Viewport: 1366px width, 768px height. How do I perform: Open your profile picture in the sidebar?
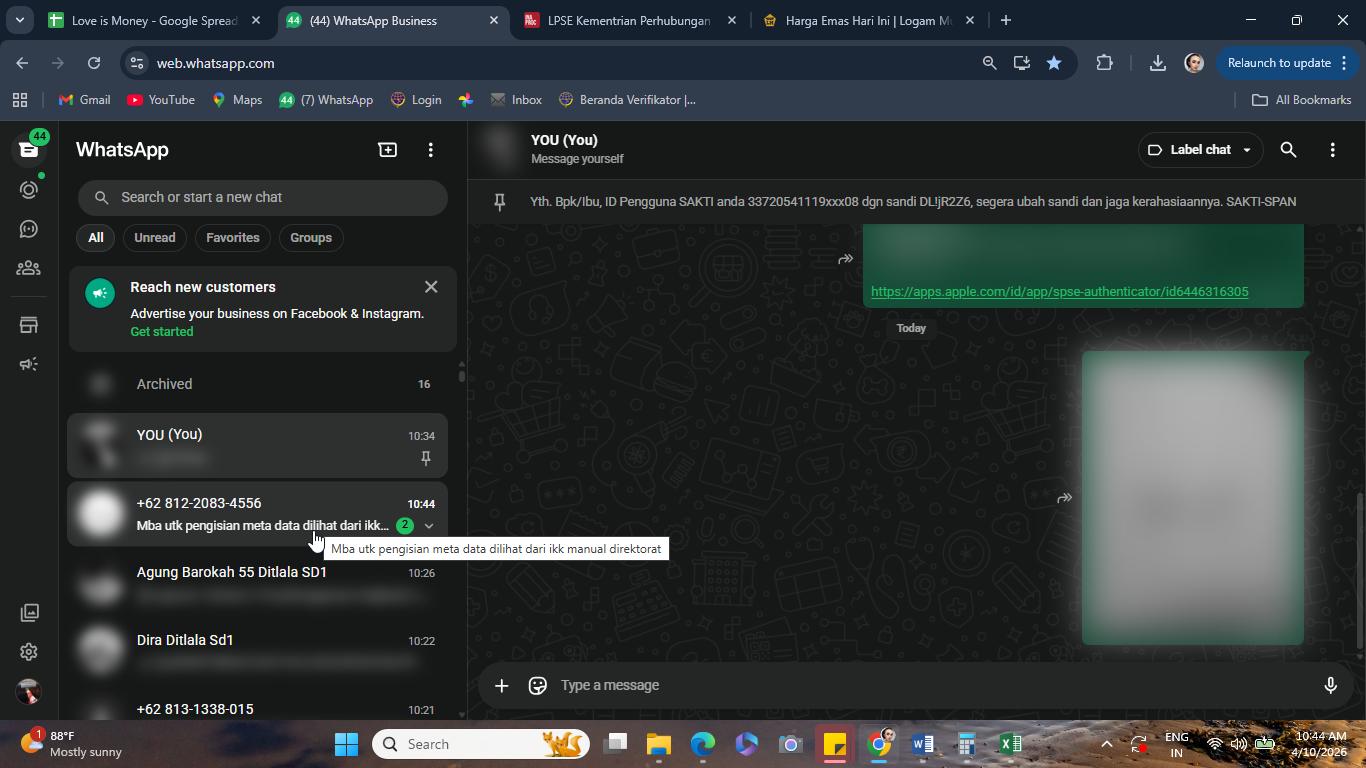pyautogui.click(x=29, y=691)
